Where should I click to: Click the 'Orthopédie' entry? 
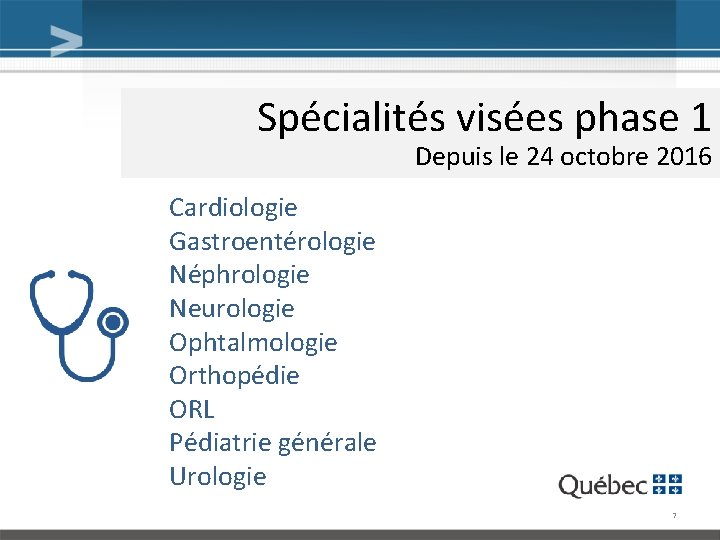(234, 375)
